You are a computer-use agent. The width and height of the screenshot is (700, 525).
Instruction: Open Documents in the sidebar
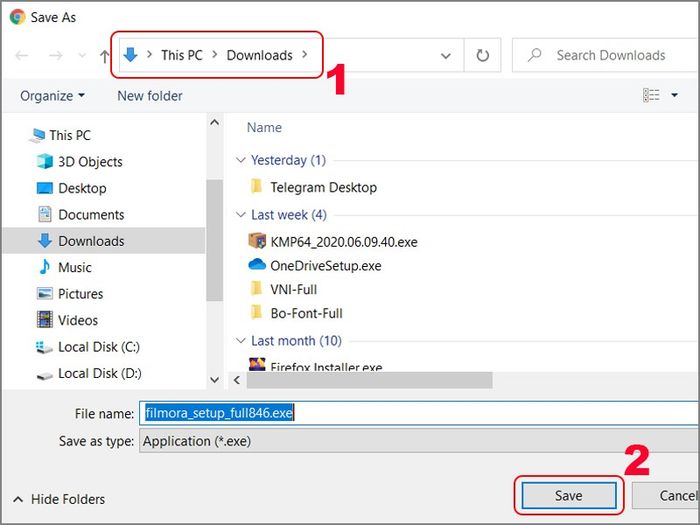[x=91, y=215]
